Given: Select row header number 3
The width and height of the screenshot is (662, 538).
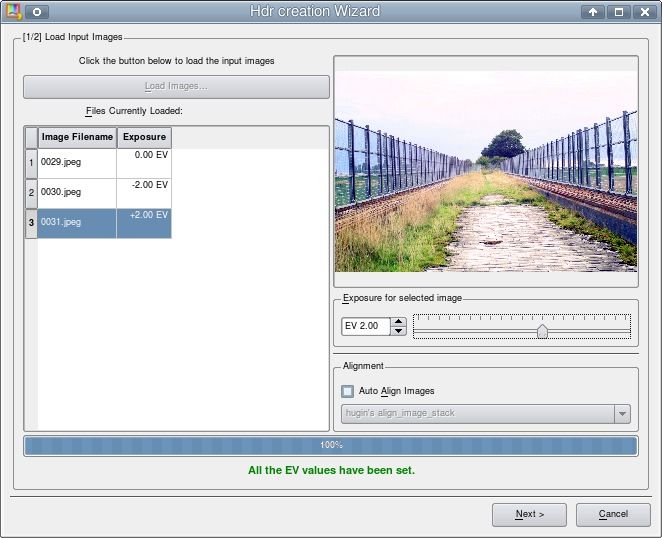Looking at the screenshot, I should point(31,223).
